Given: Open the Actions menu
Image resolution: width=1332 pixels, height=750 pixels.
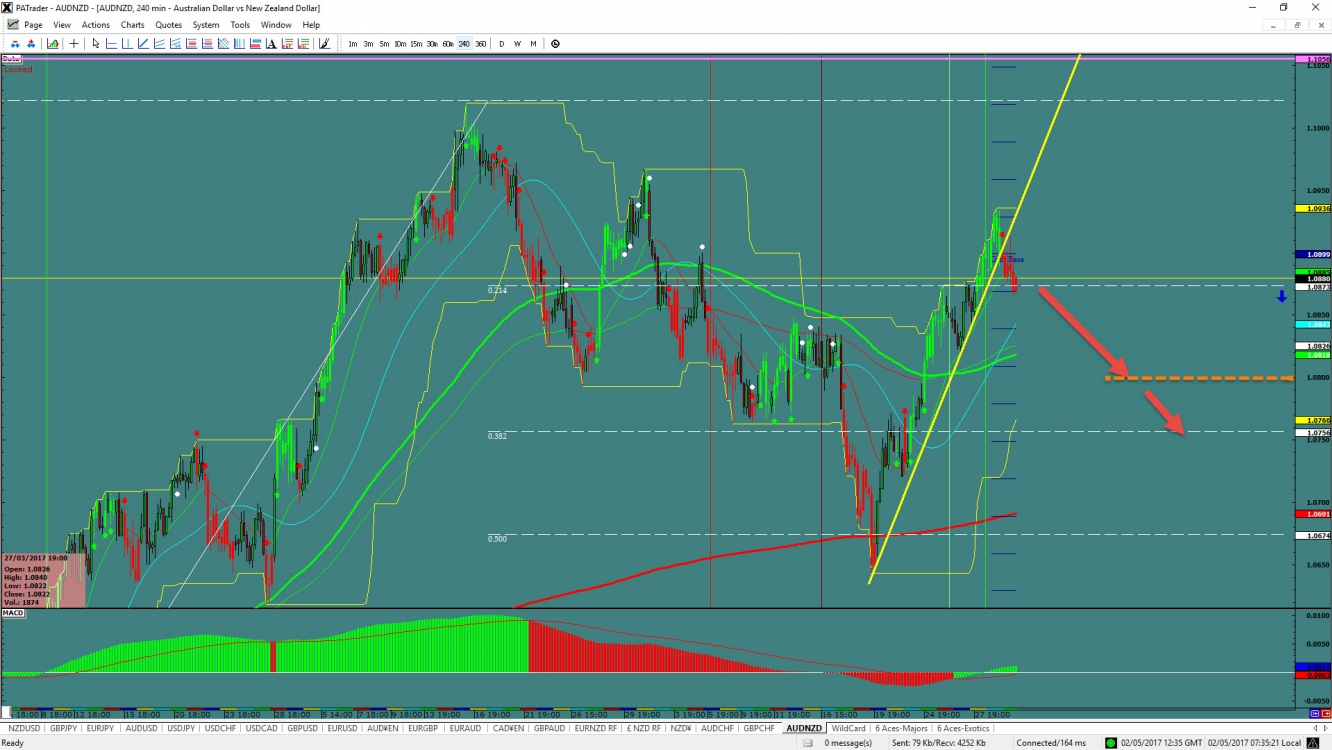Looking at the screenshot, I should 96,25.
